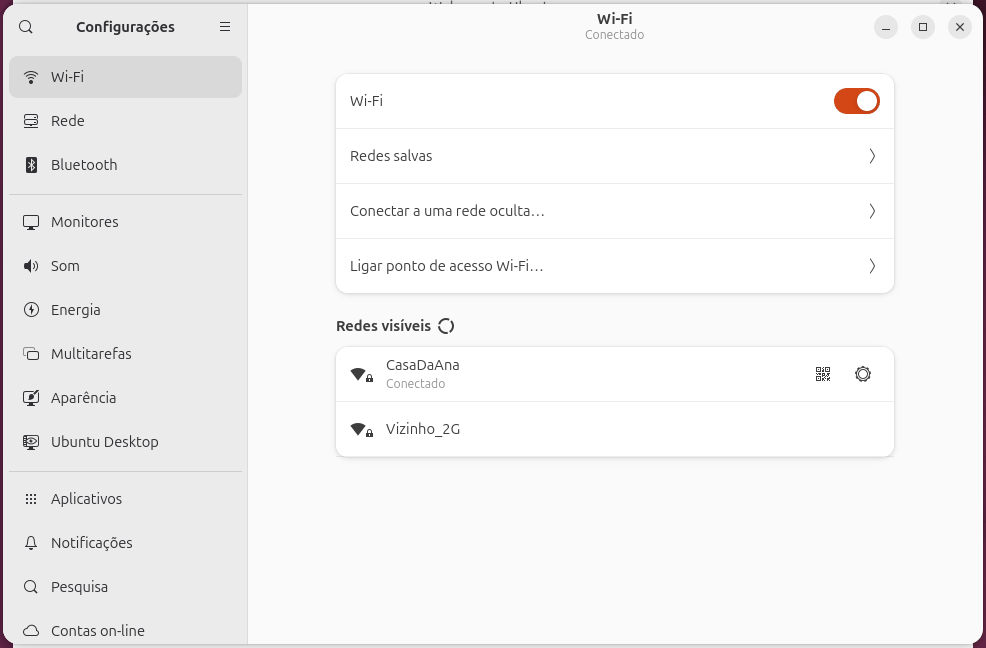This screenshot has height=648, width=986.
Task: Open Som settings panel
Action: tap(125, 266)
